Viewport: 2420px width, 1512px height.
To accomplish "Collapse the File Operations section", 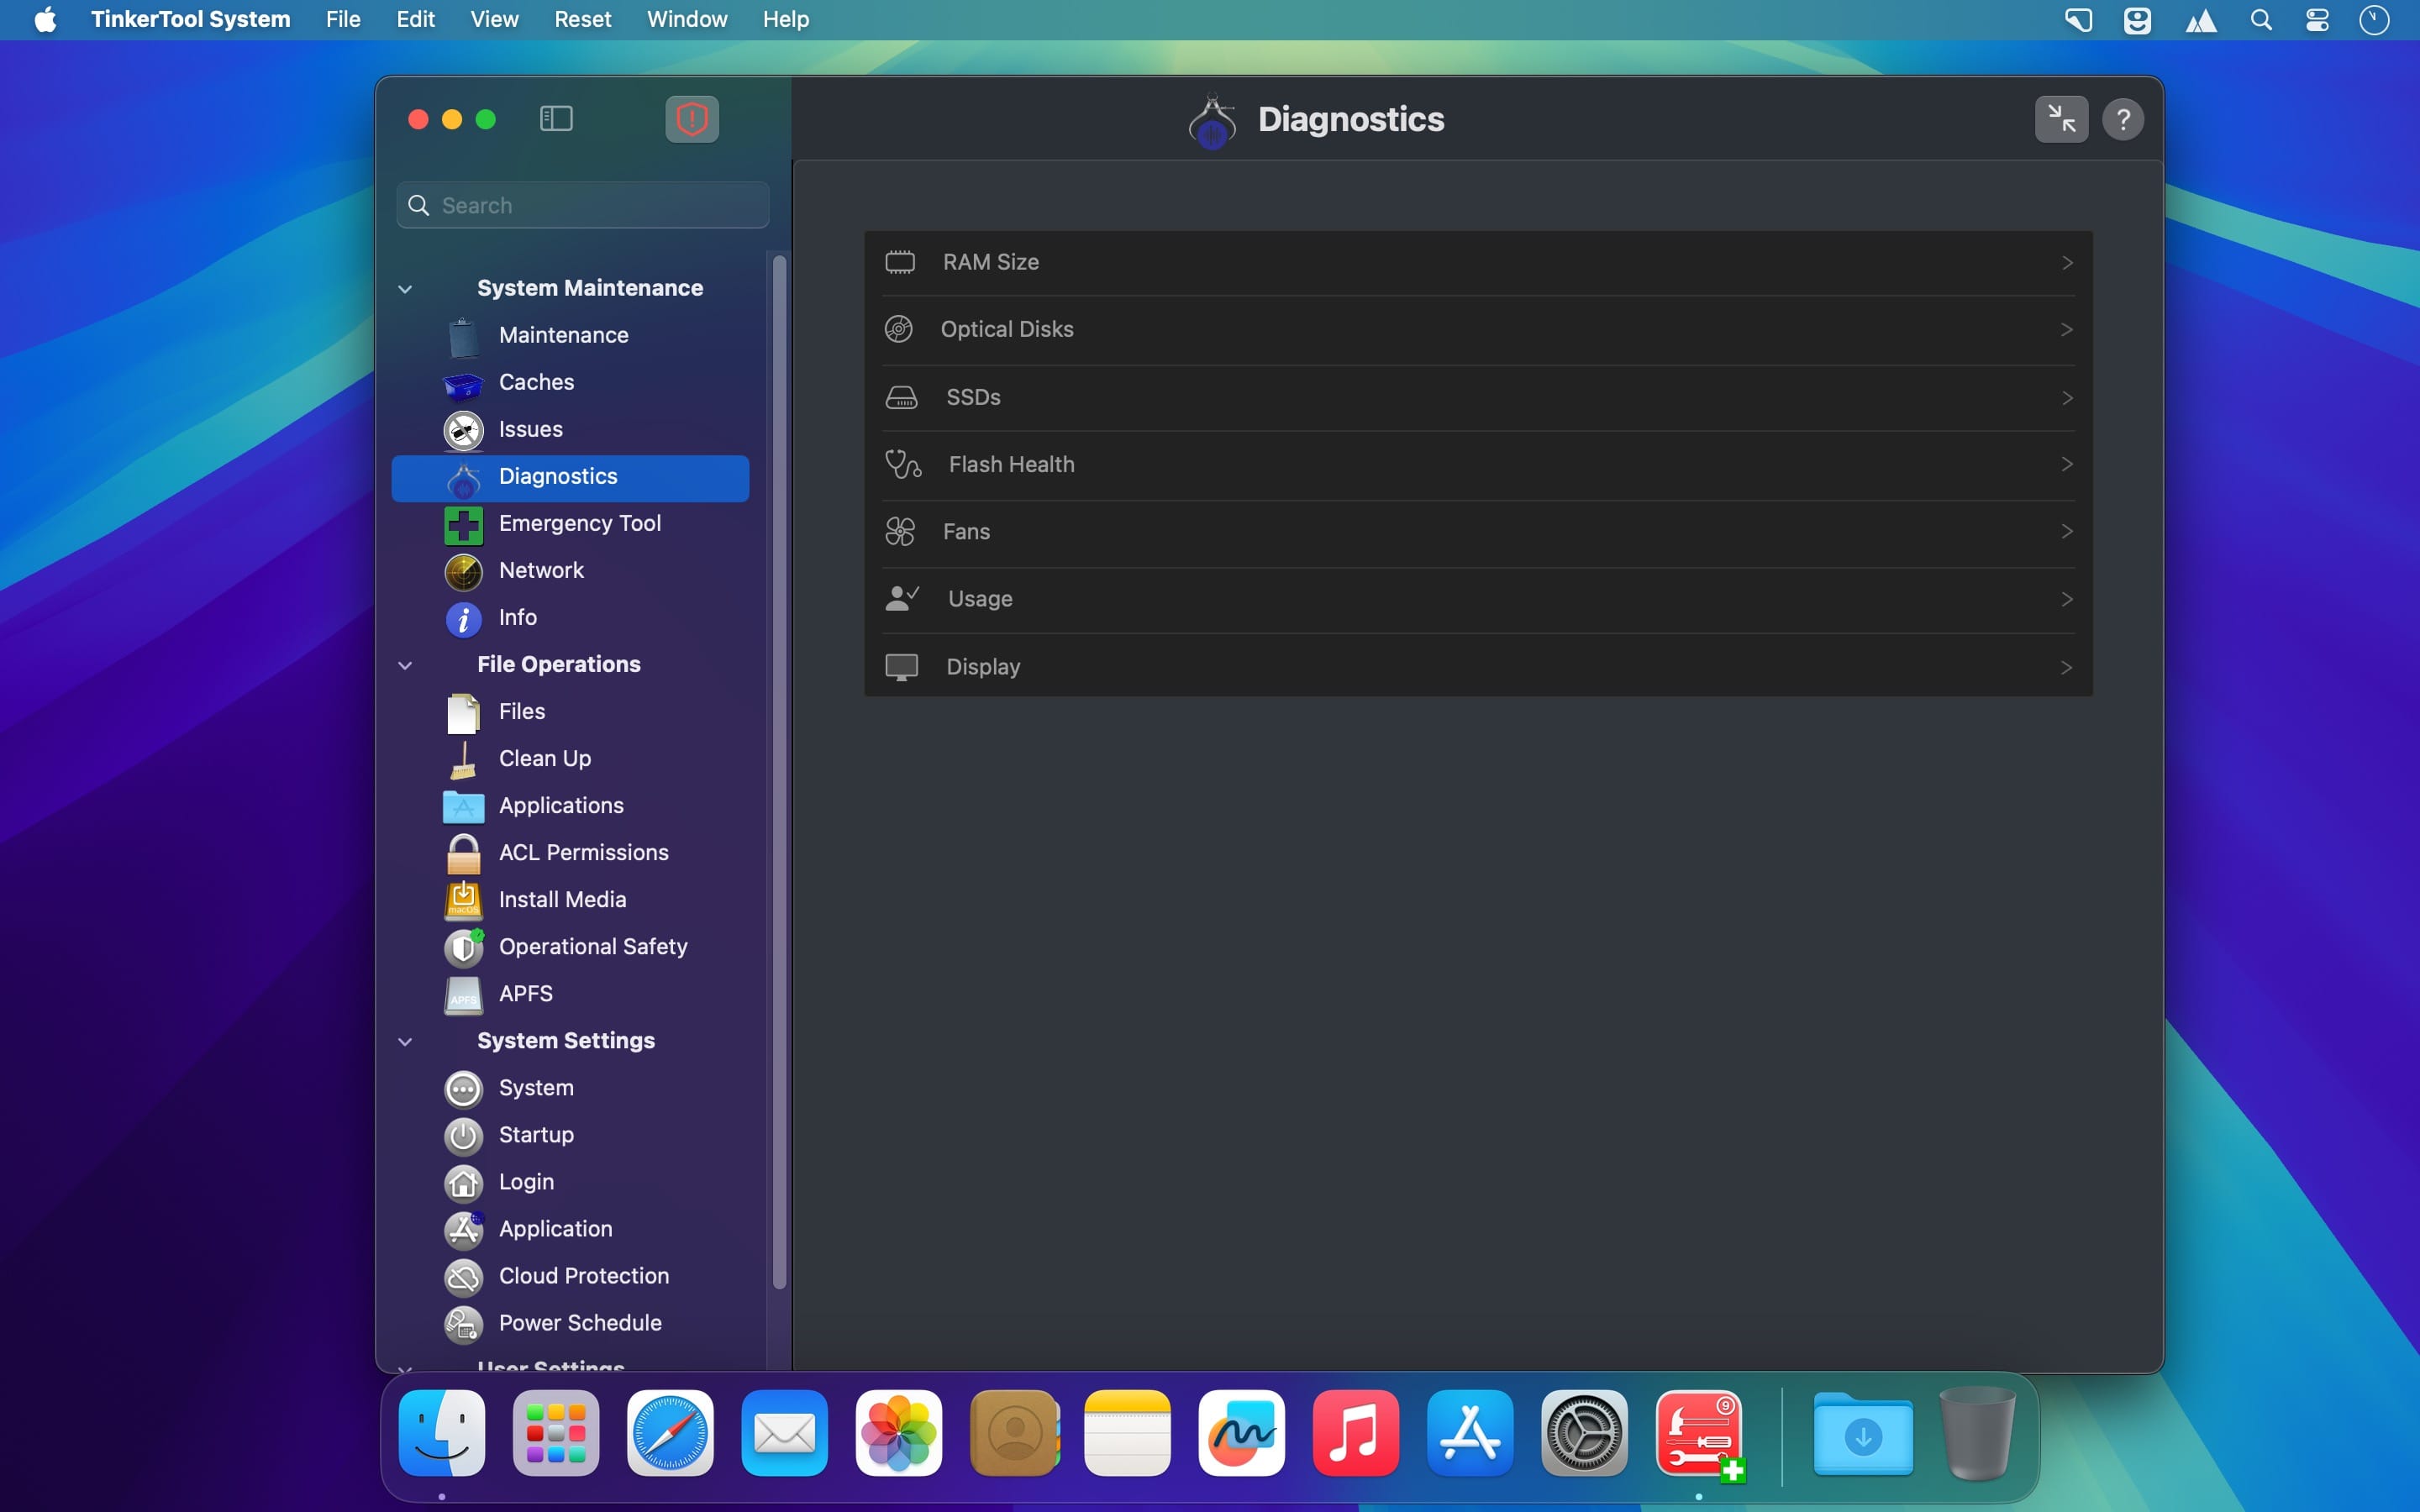I will click(x=405, y=665).
